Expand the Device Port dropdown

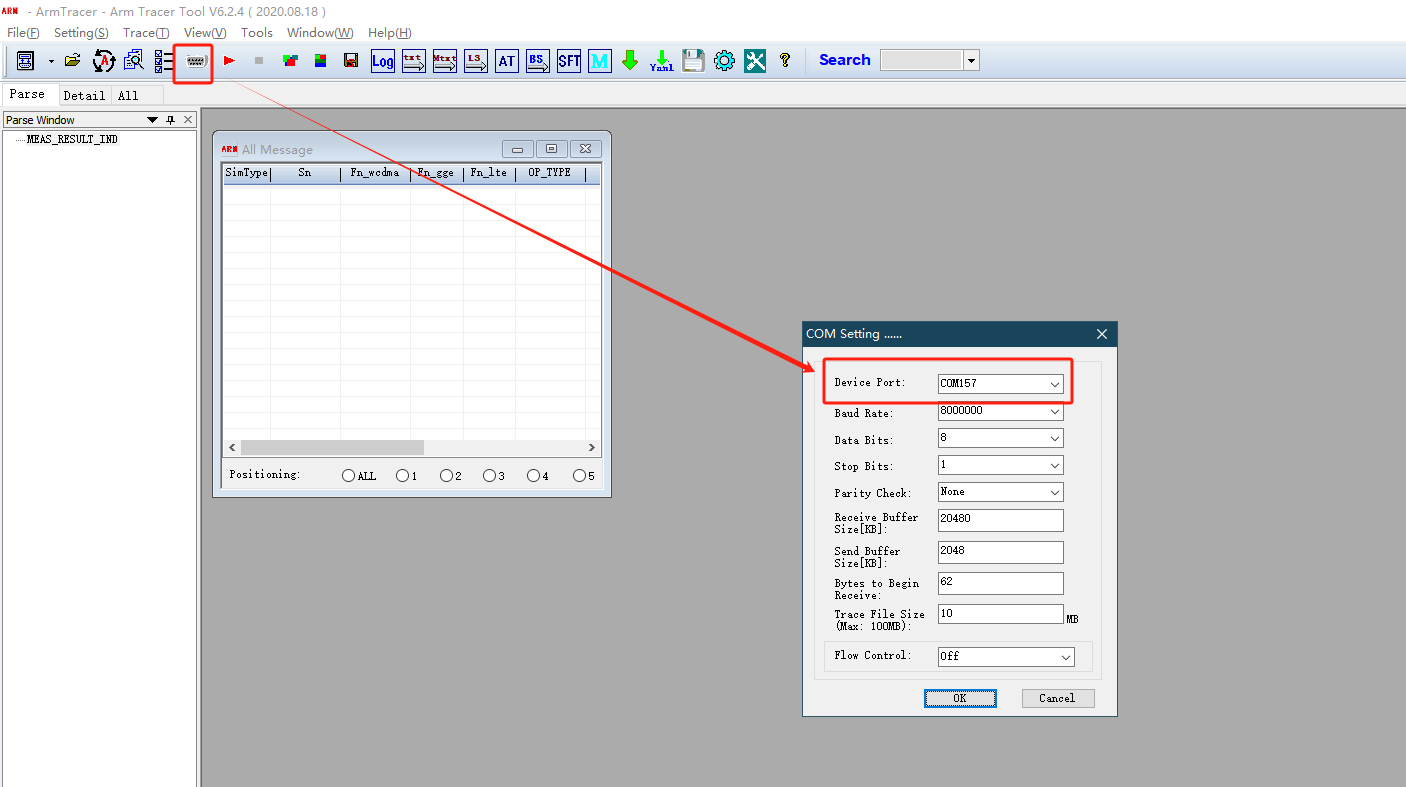[x=1054, y=384]
